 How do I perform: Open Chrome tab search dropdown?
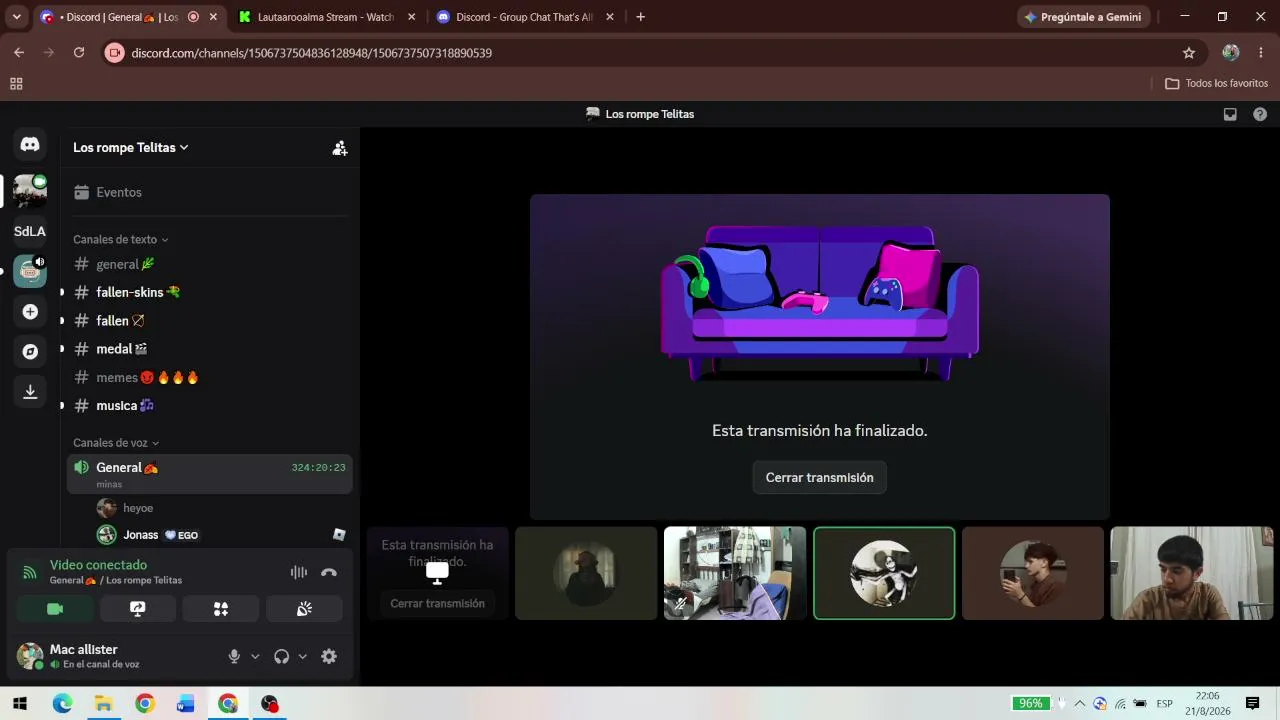click(x=16, y=17)
